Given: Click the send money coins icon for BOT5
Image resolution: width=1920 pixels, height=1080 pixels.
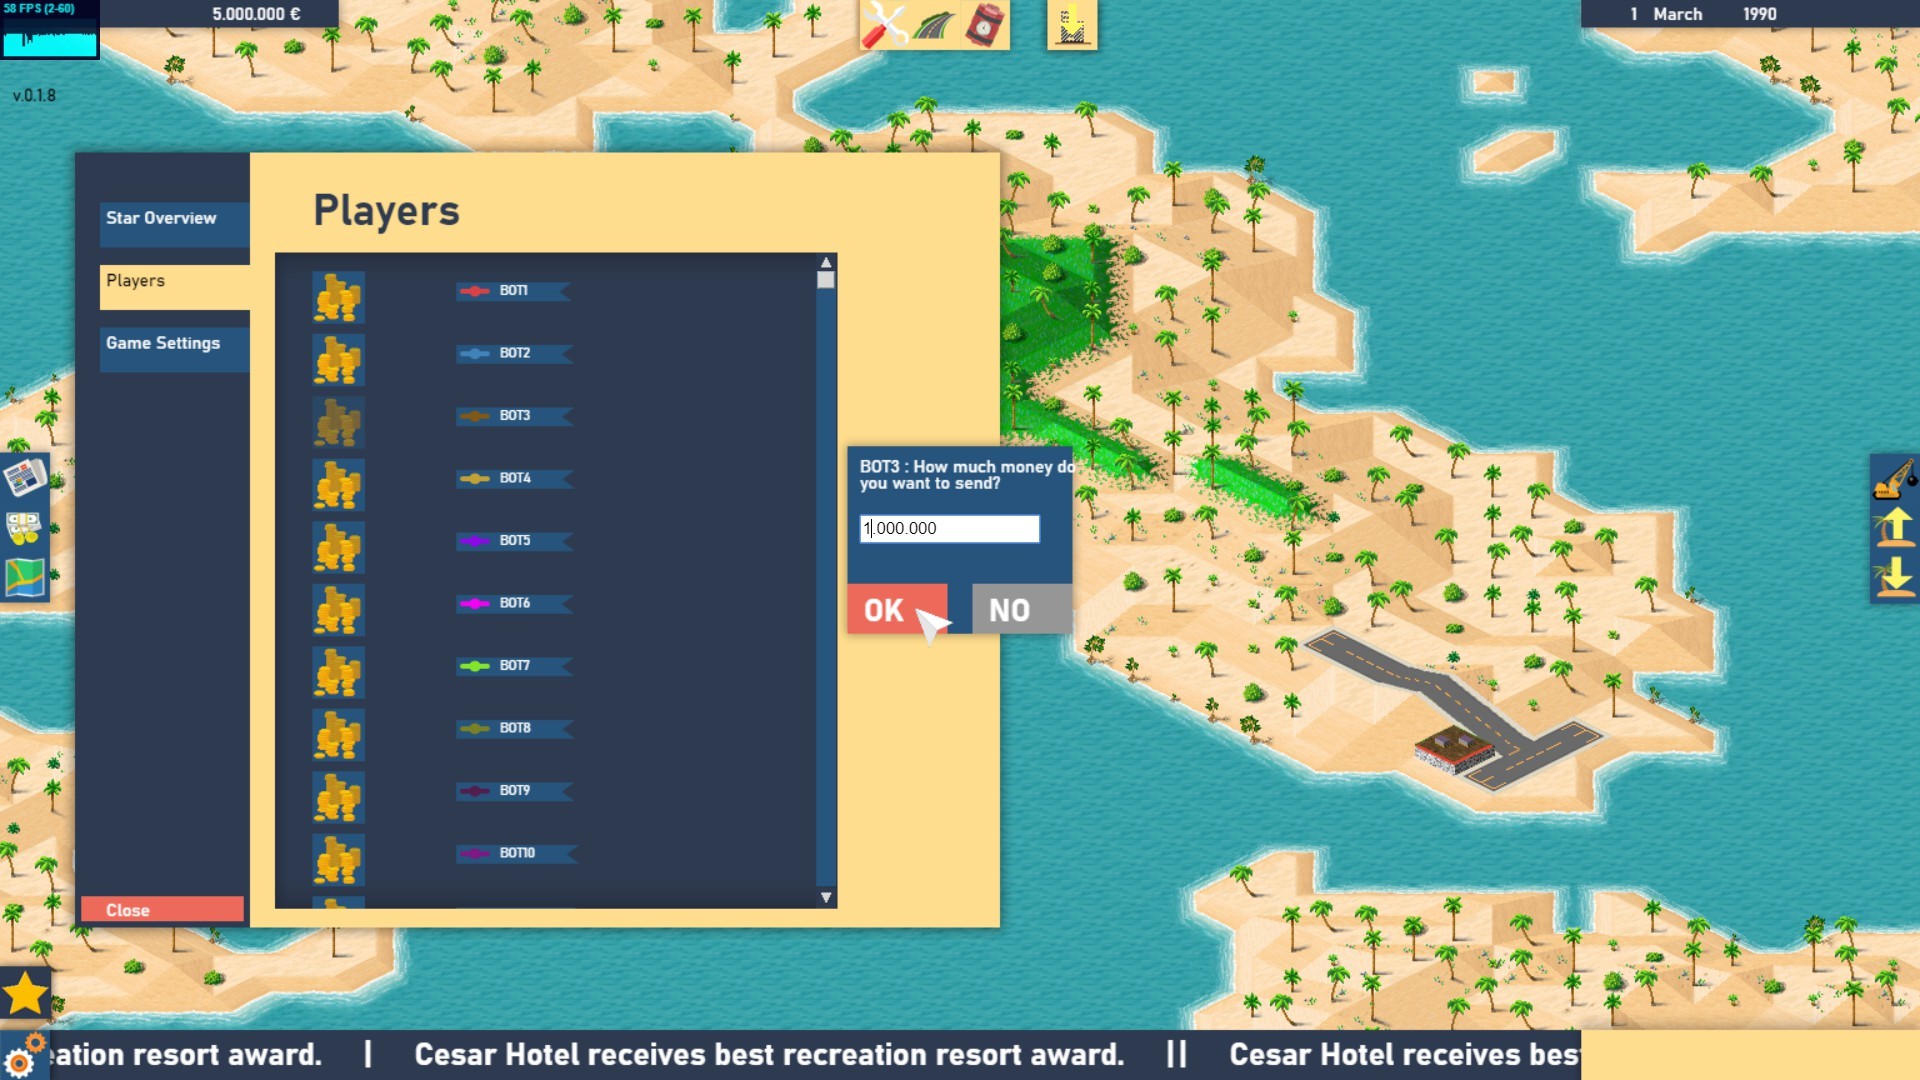Looking at the screenshot, I should coord(338,547).
